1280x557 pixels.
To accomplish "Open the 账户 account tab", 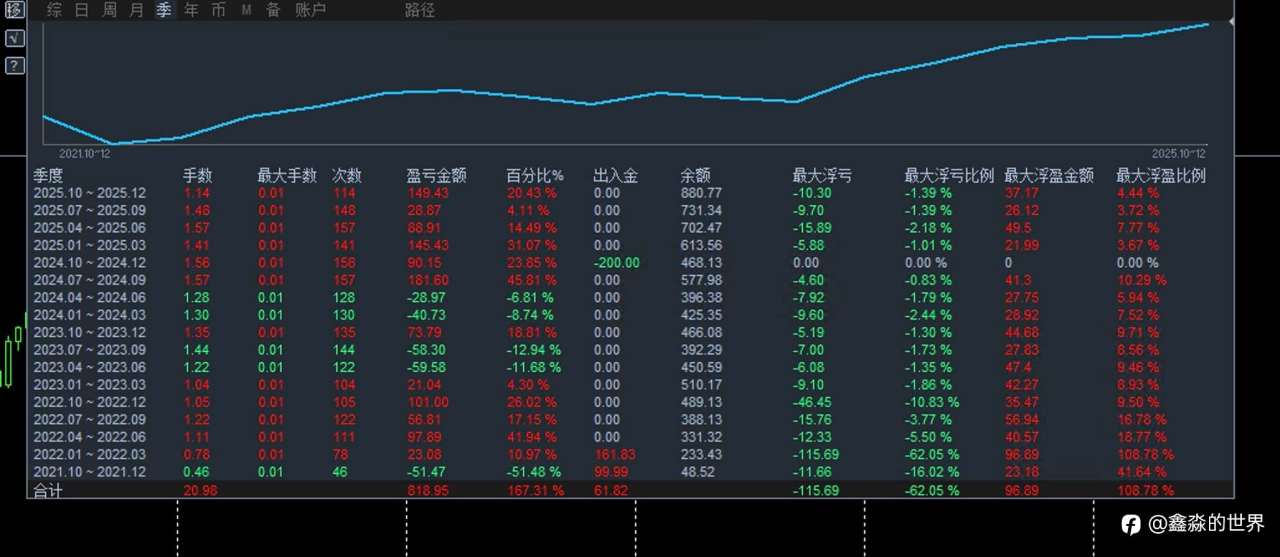I will coord(310,10).
